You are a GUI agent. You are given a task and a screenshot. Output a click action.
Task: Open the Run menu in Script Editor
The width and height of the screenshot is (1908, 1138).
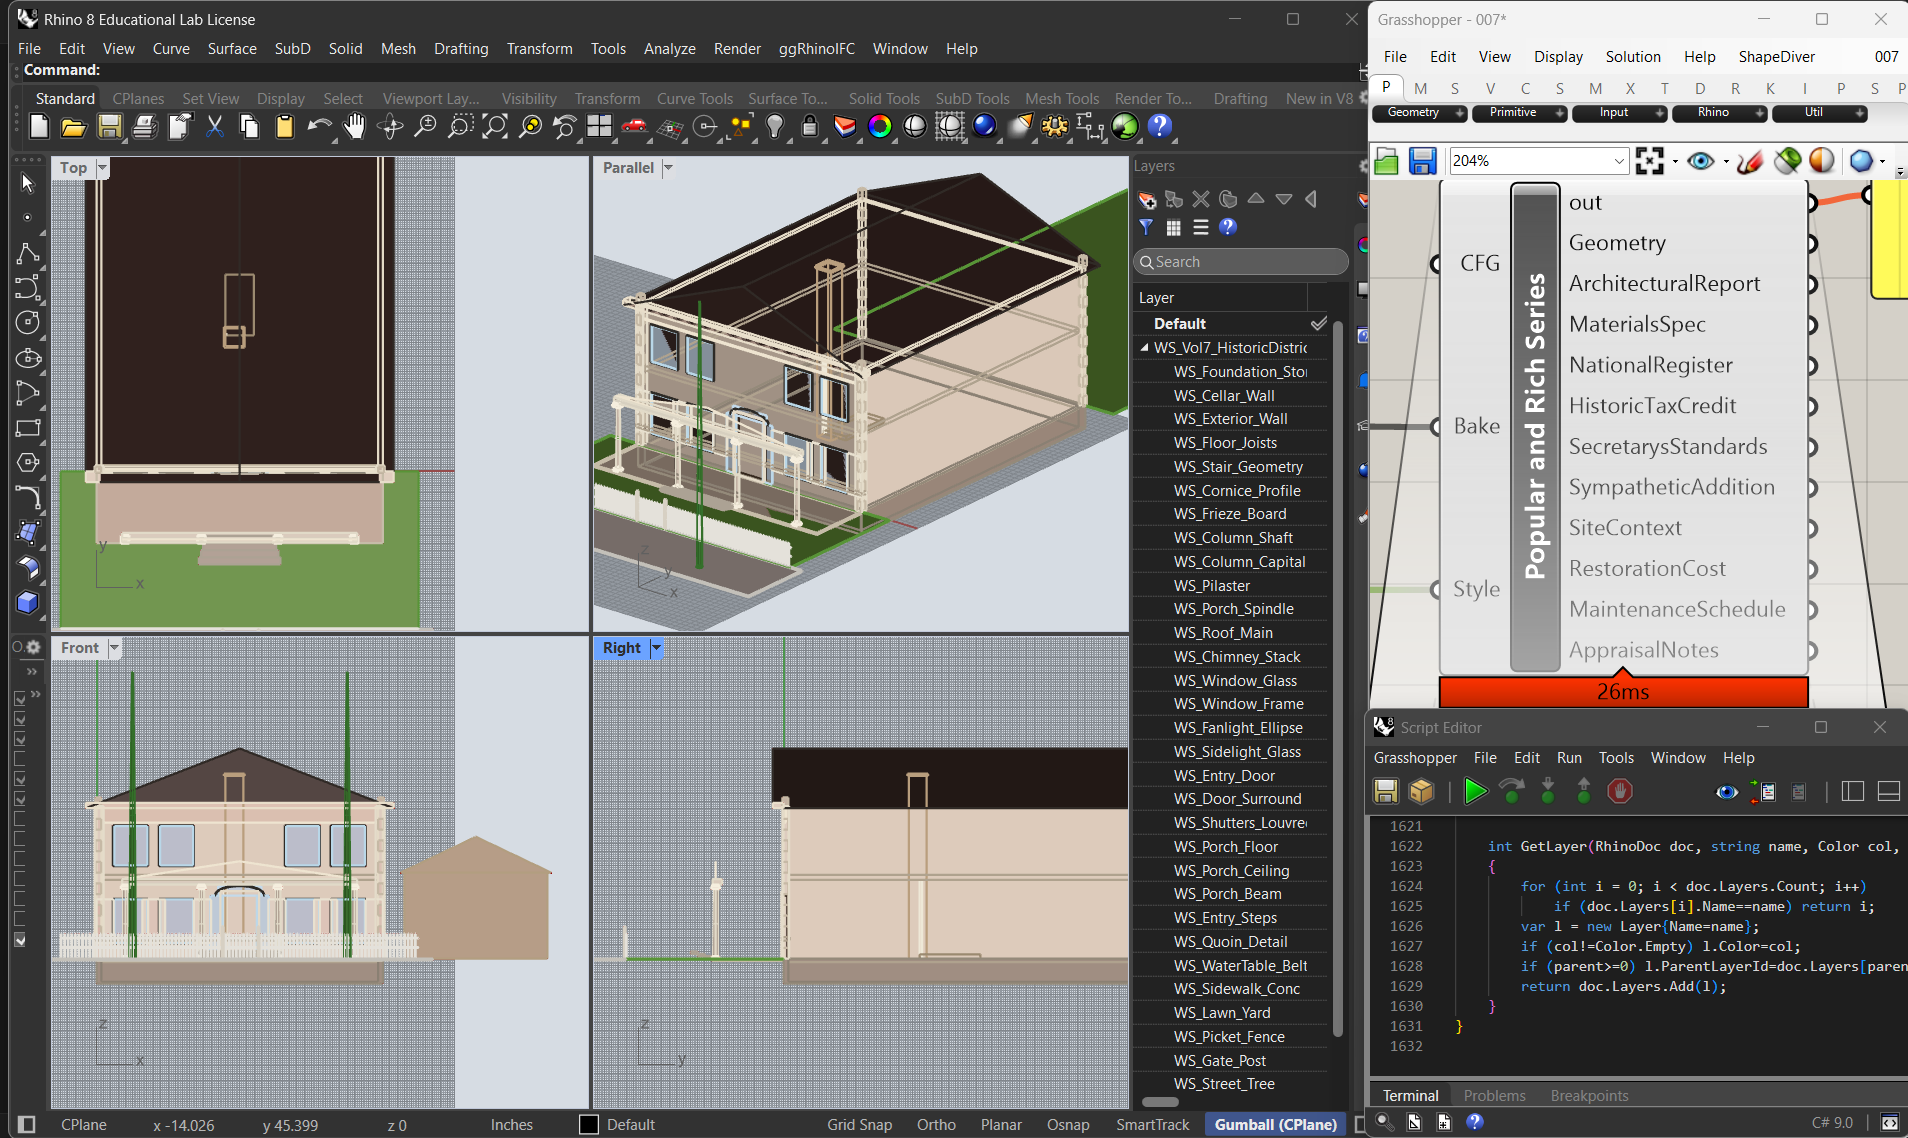point(1569,758)
